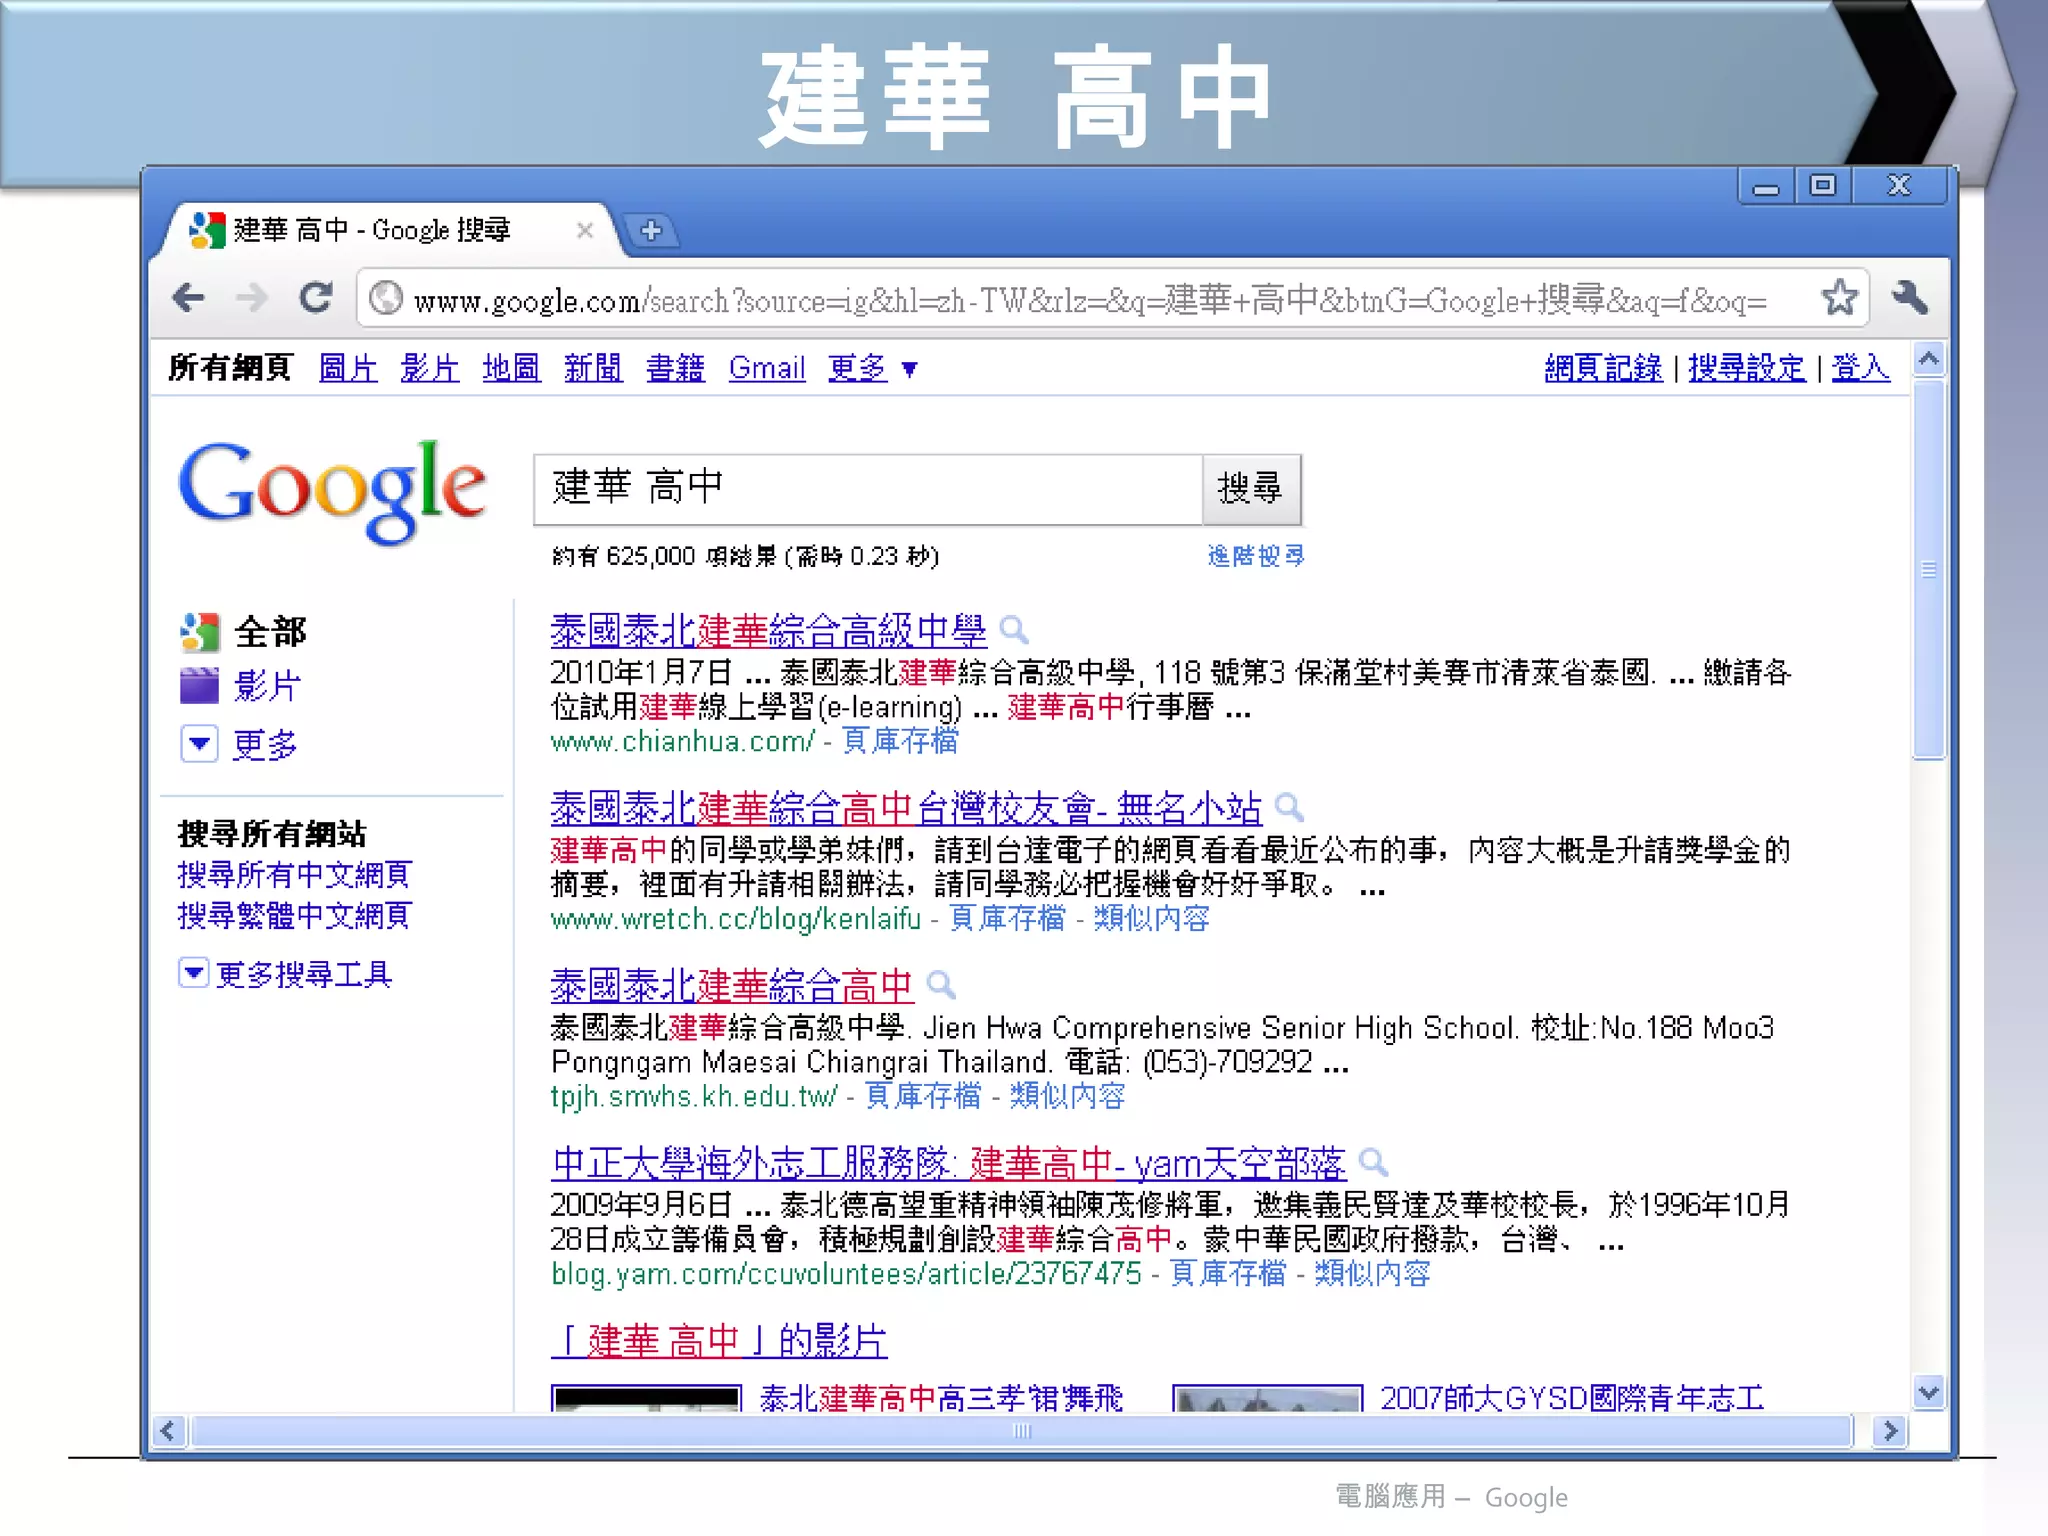Open result 中正大學海外志工服務隊: 建華高中- yam天空部落
Image resolution: width=2048 pixels, height=1536 pixels.
pyautogui.click(x=948, y=1163)
